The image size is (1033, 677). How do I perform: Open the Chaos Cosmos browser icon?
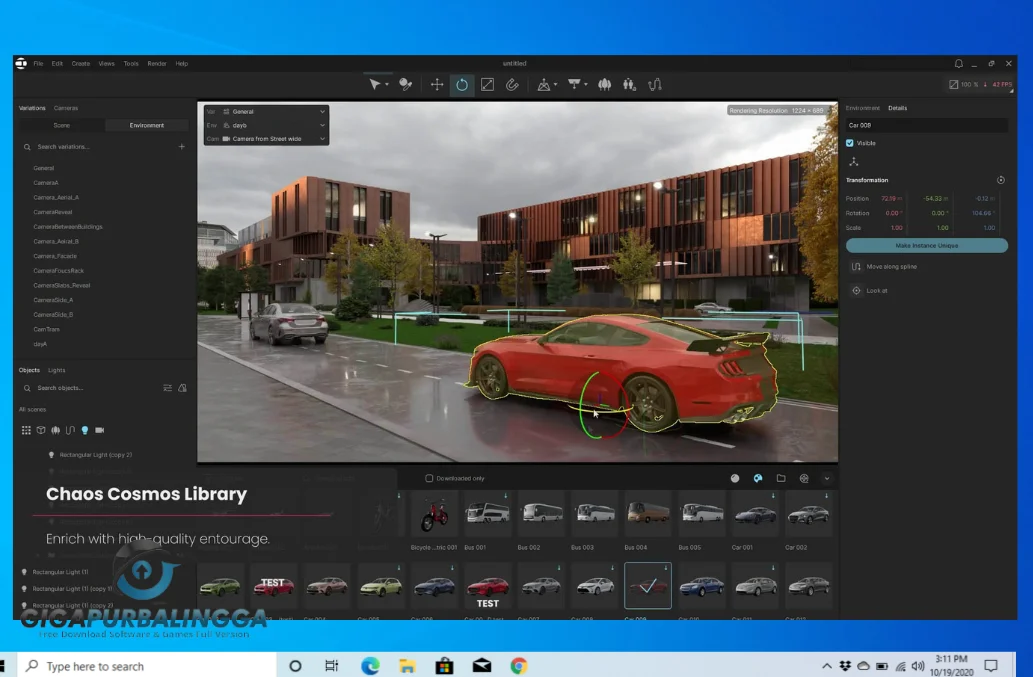[x=758, y=478]
